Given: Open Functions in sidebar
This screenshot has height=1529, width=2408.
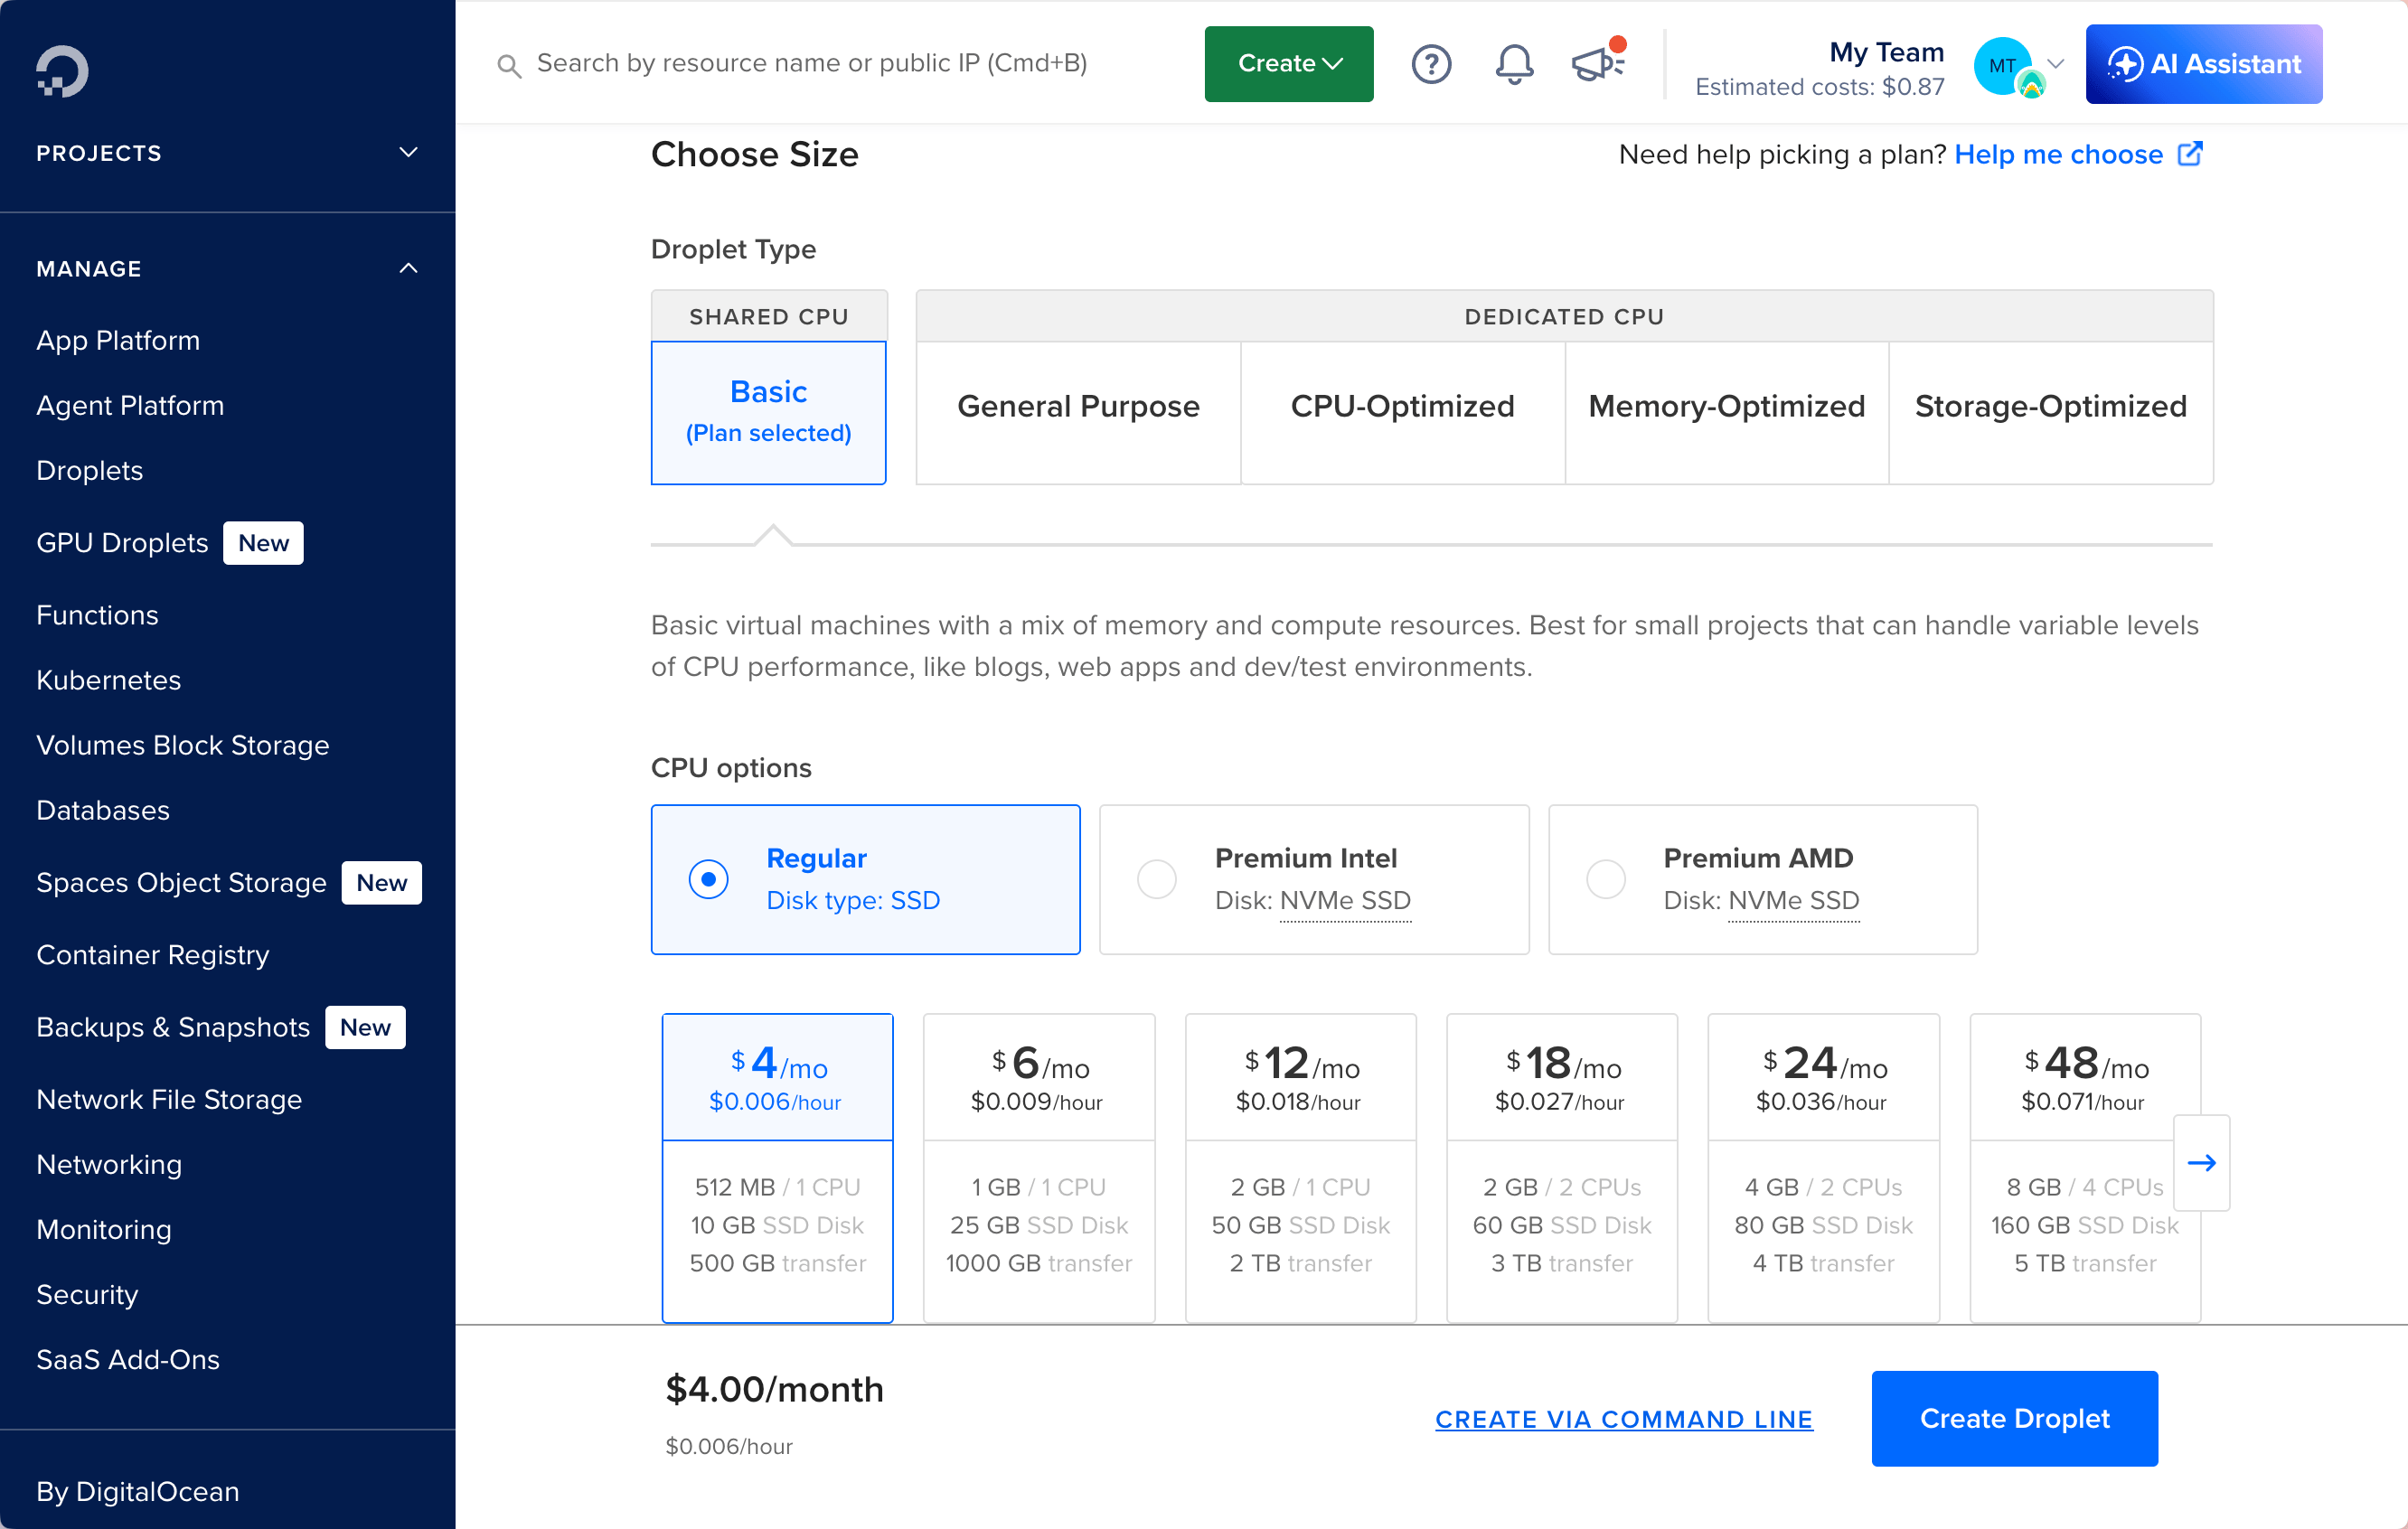Looking at the screenshot, I should [97, 614].
